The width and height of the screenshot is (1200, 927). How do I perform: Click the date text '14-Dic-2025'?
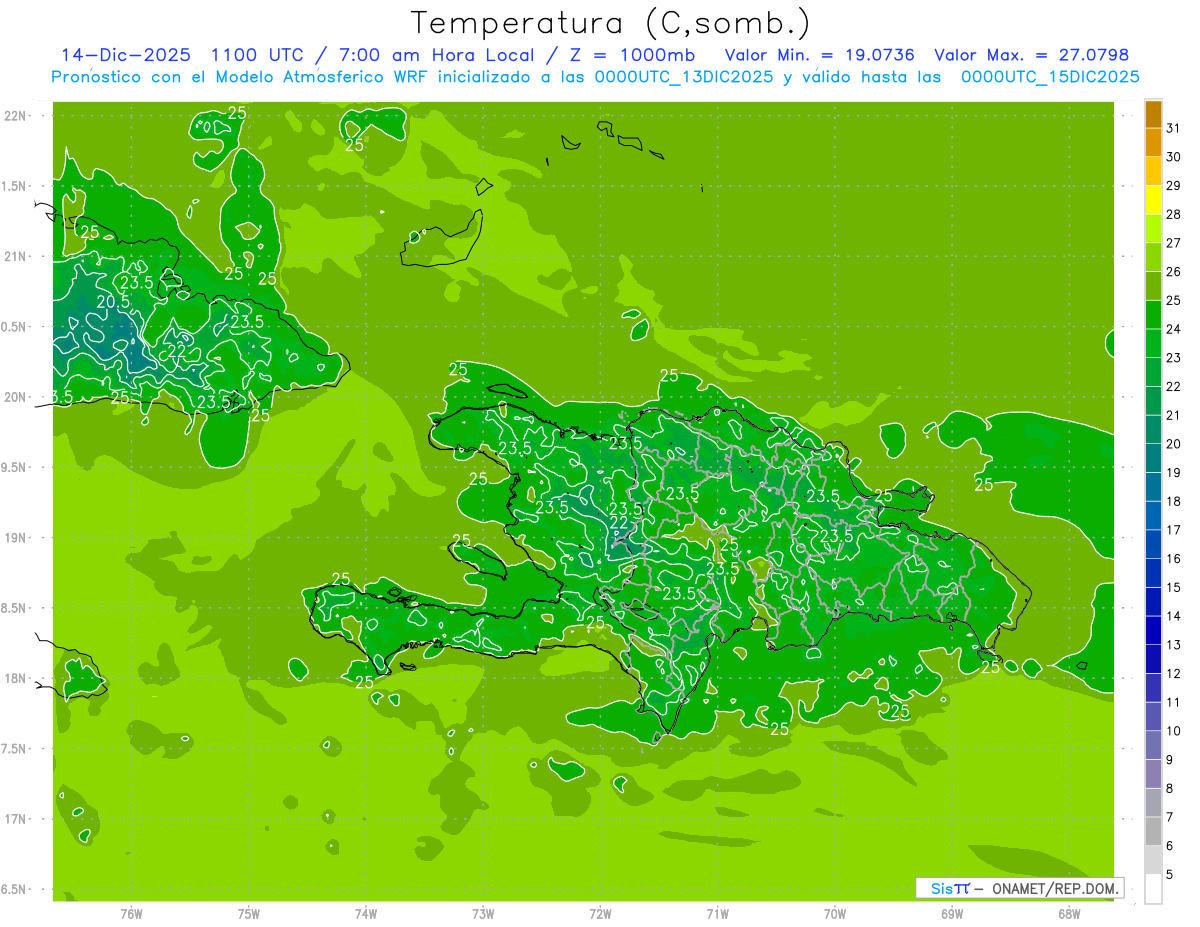[126, 55]
